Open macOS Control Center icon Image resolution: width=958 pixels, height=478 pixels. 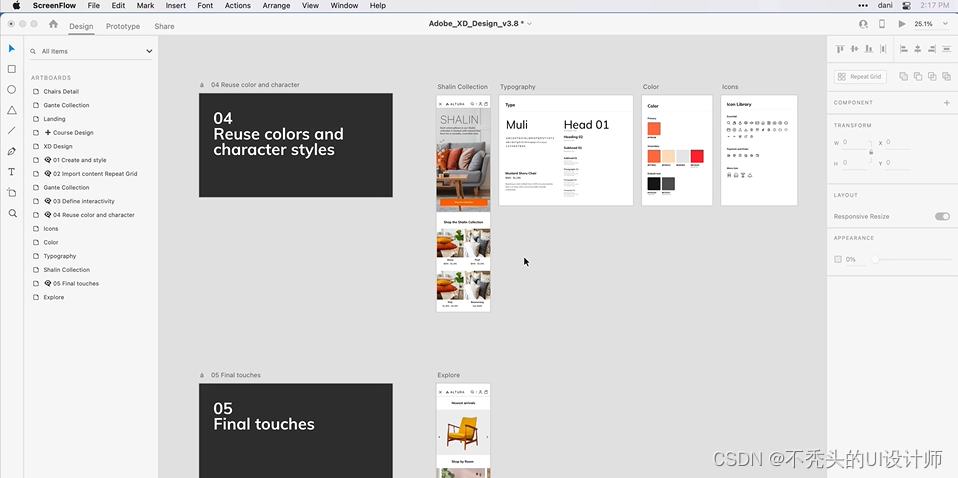point(905,6)
